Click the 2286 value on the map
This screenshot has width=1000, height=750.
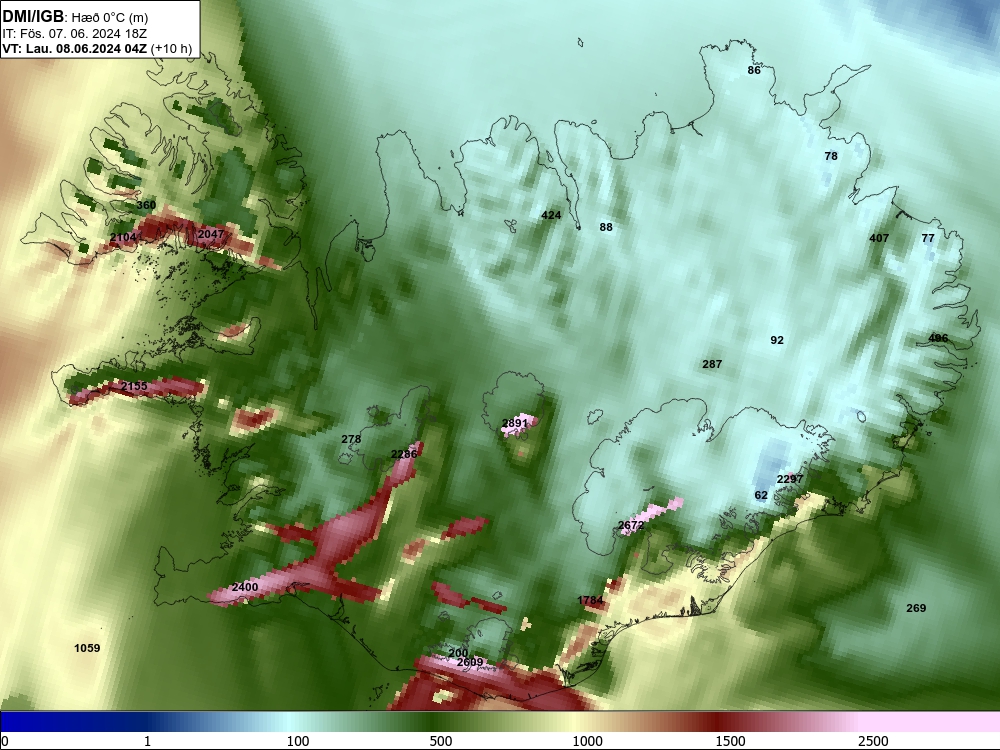(x=404, y=454)
